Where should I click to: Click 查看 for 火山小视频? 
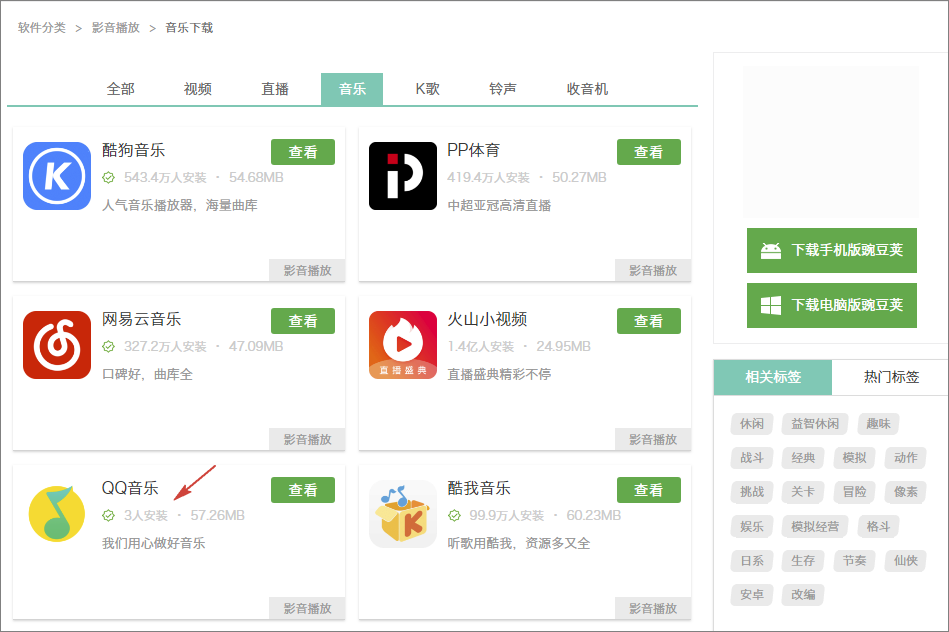point(649,321)
